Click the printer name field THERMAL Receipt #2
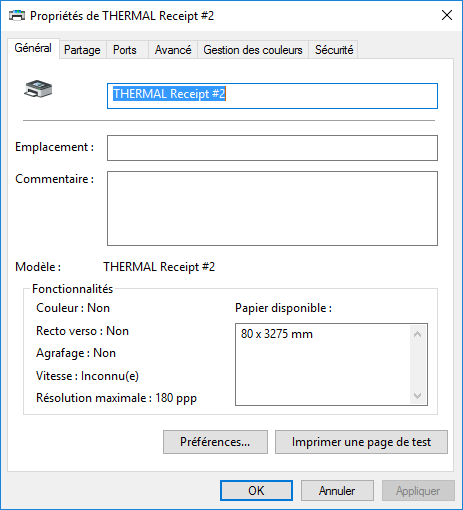 coord(272,96)
